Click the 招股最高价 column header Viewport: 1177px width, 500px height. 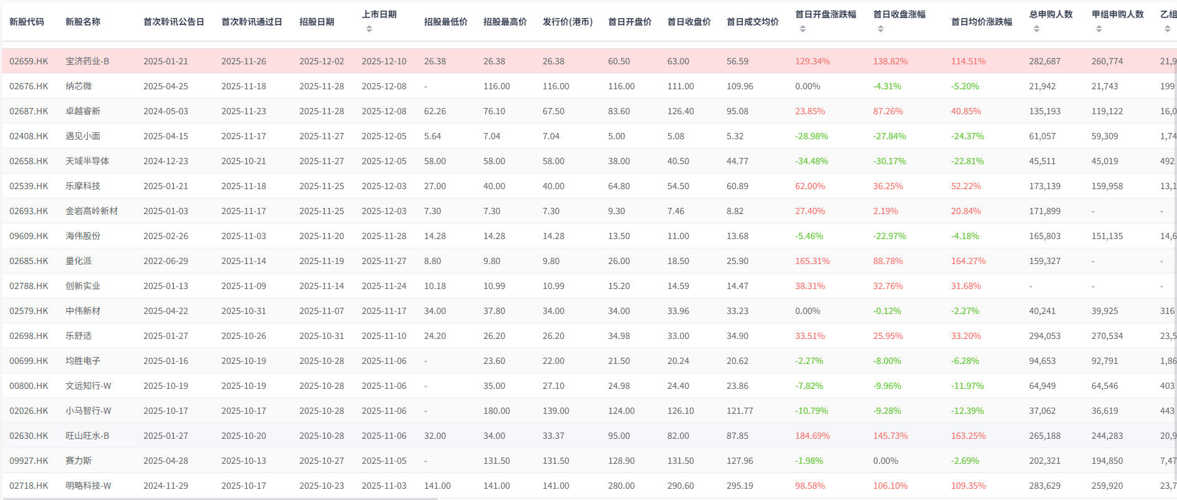pos(505,23)
